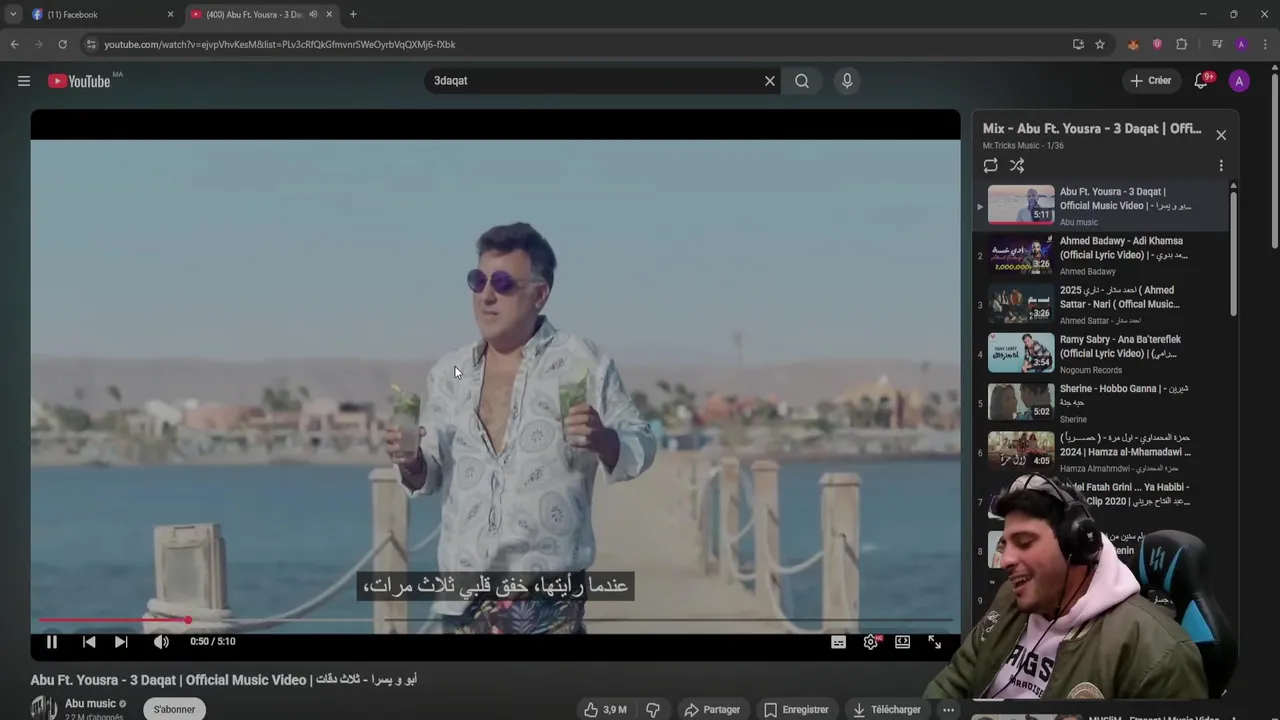Clear the search box with the X
This screenshot has height=720, width=1280.
click(770, 81)
